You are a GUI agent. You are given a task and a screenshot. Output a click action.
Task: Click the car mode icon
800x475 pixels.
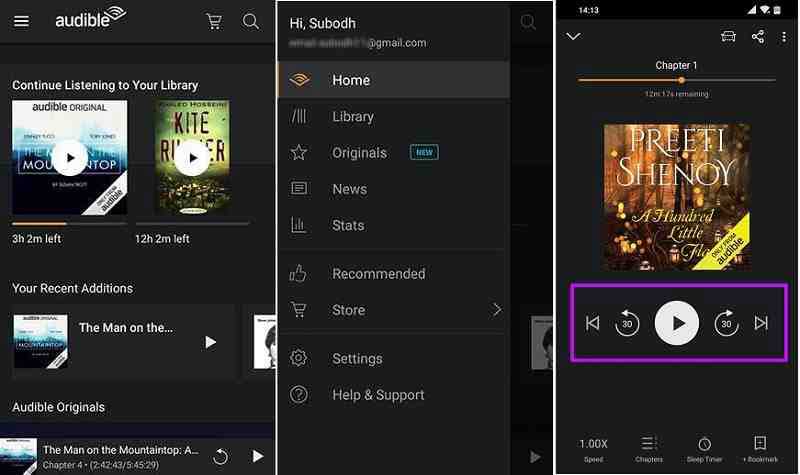(x=728, y=36)
